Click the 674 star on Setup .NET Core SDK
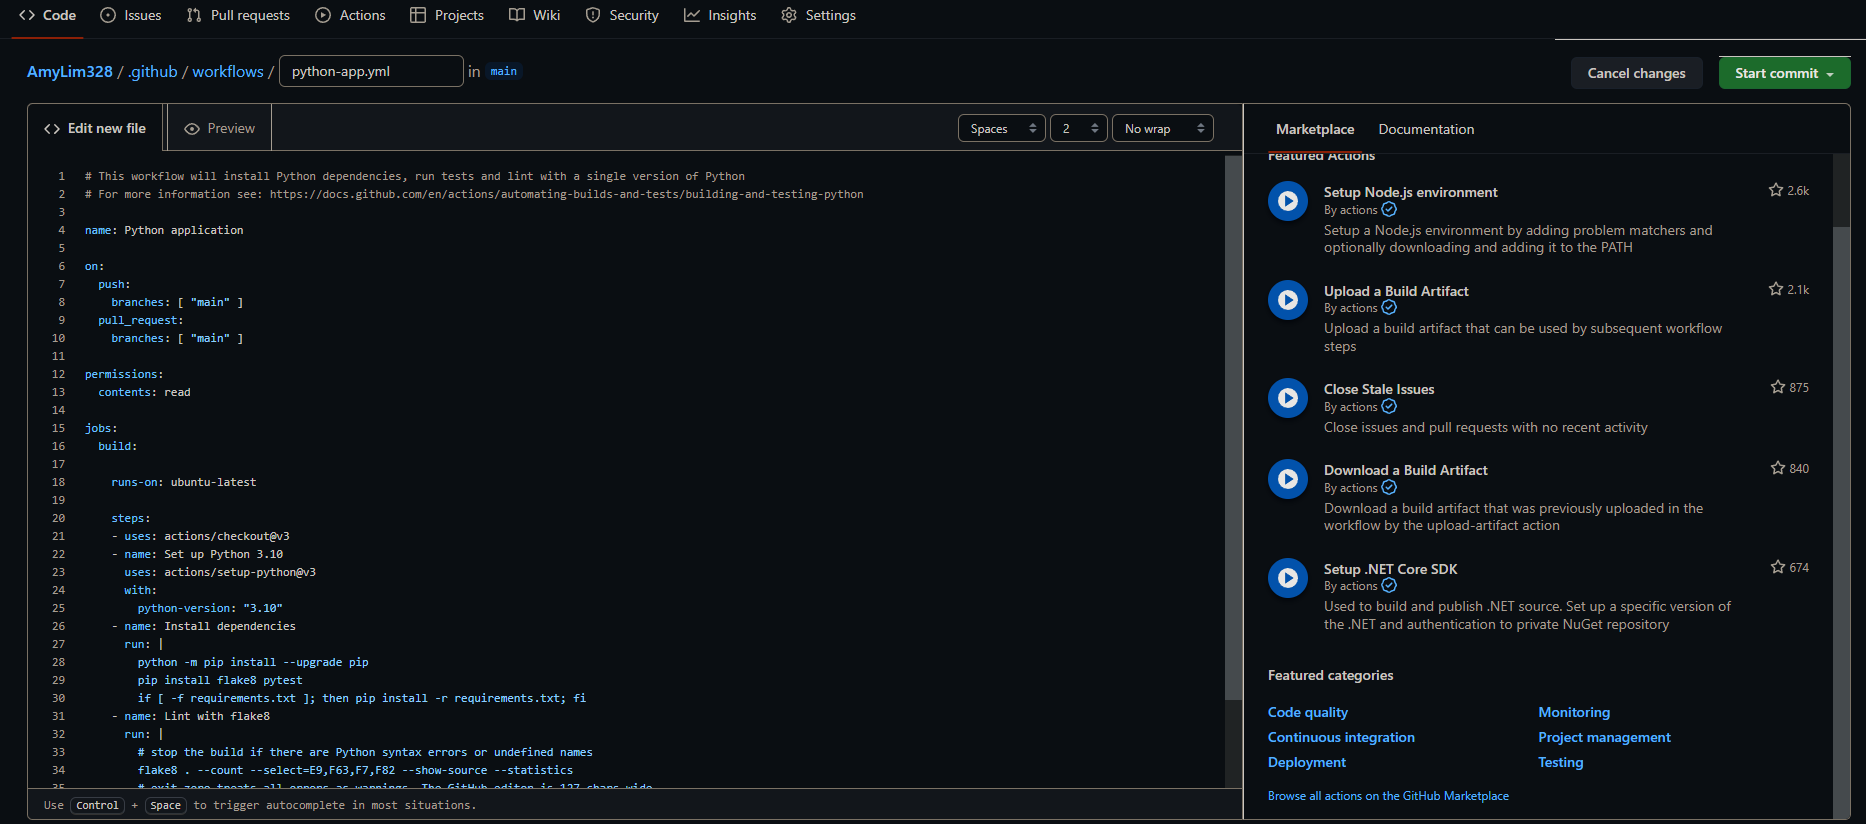The height and width of the screenshot is (824, 1866). 1789,567
